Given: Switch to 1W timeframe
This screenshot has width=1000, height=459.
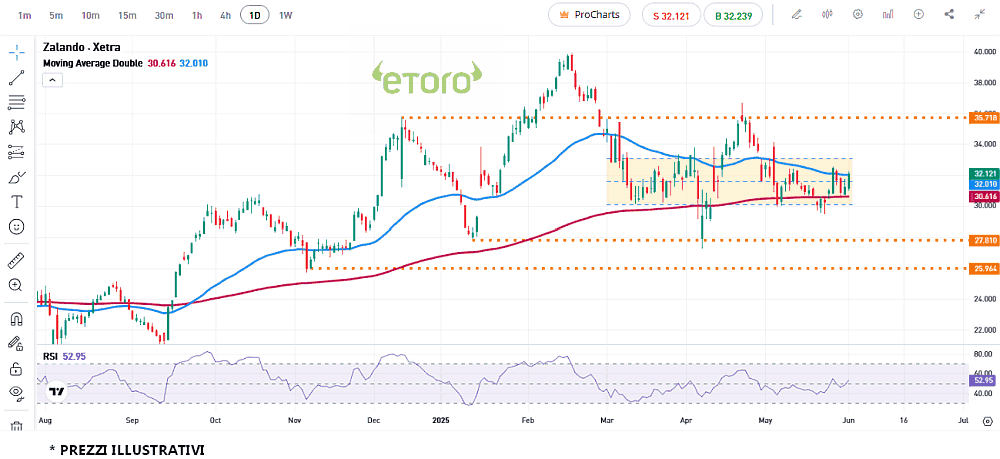Looking at the screenshot, I should (x=286, y=15).
